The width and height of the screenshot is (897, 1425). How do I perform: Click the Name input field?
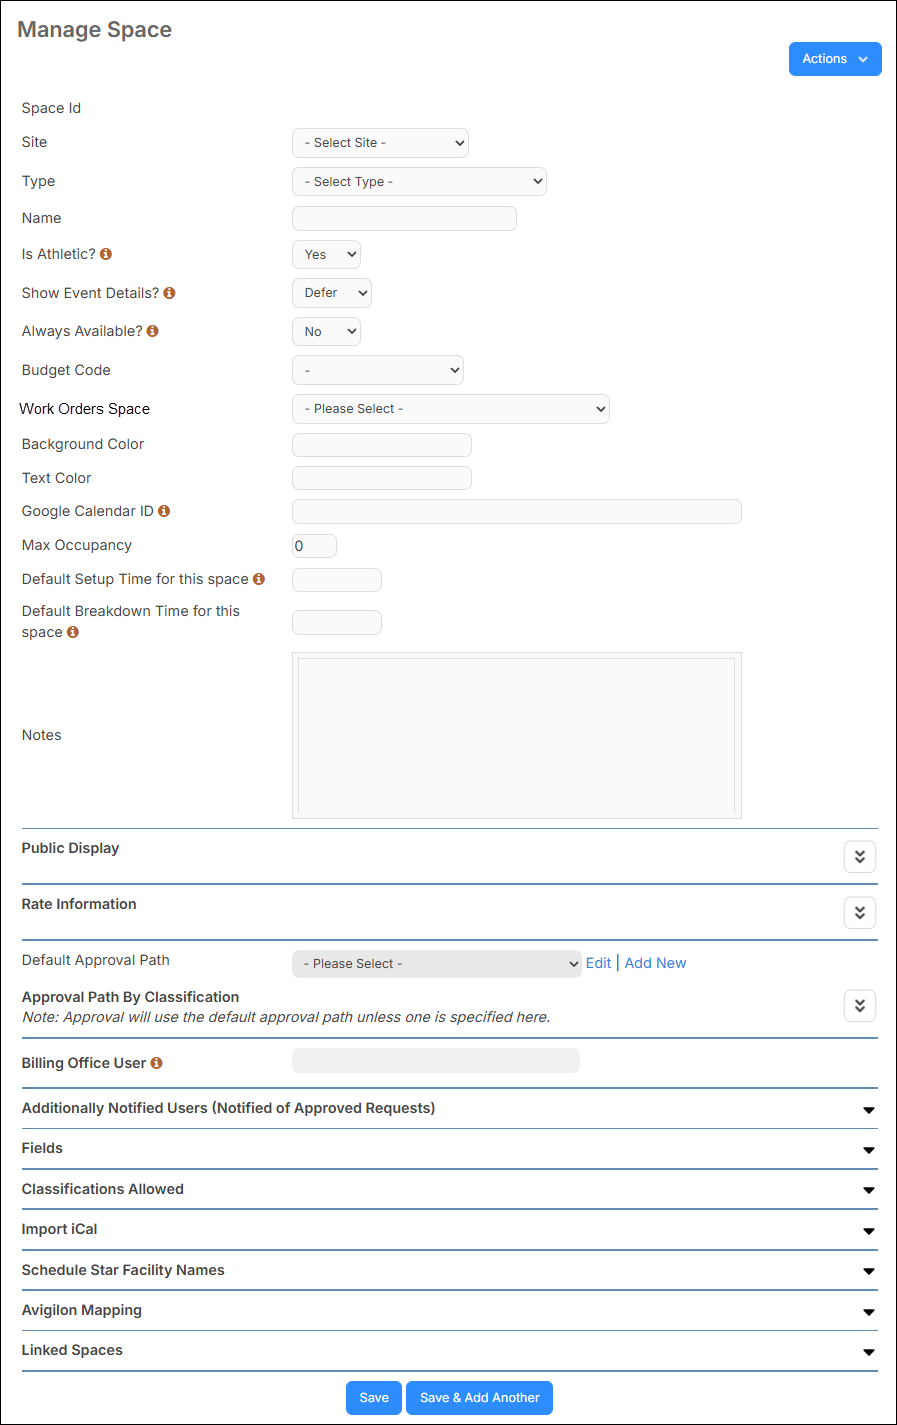404,218
